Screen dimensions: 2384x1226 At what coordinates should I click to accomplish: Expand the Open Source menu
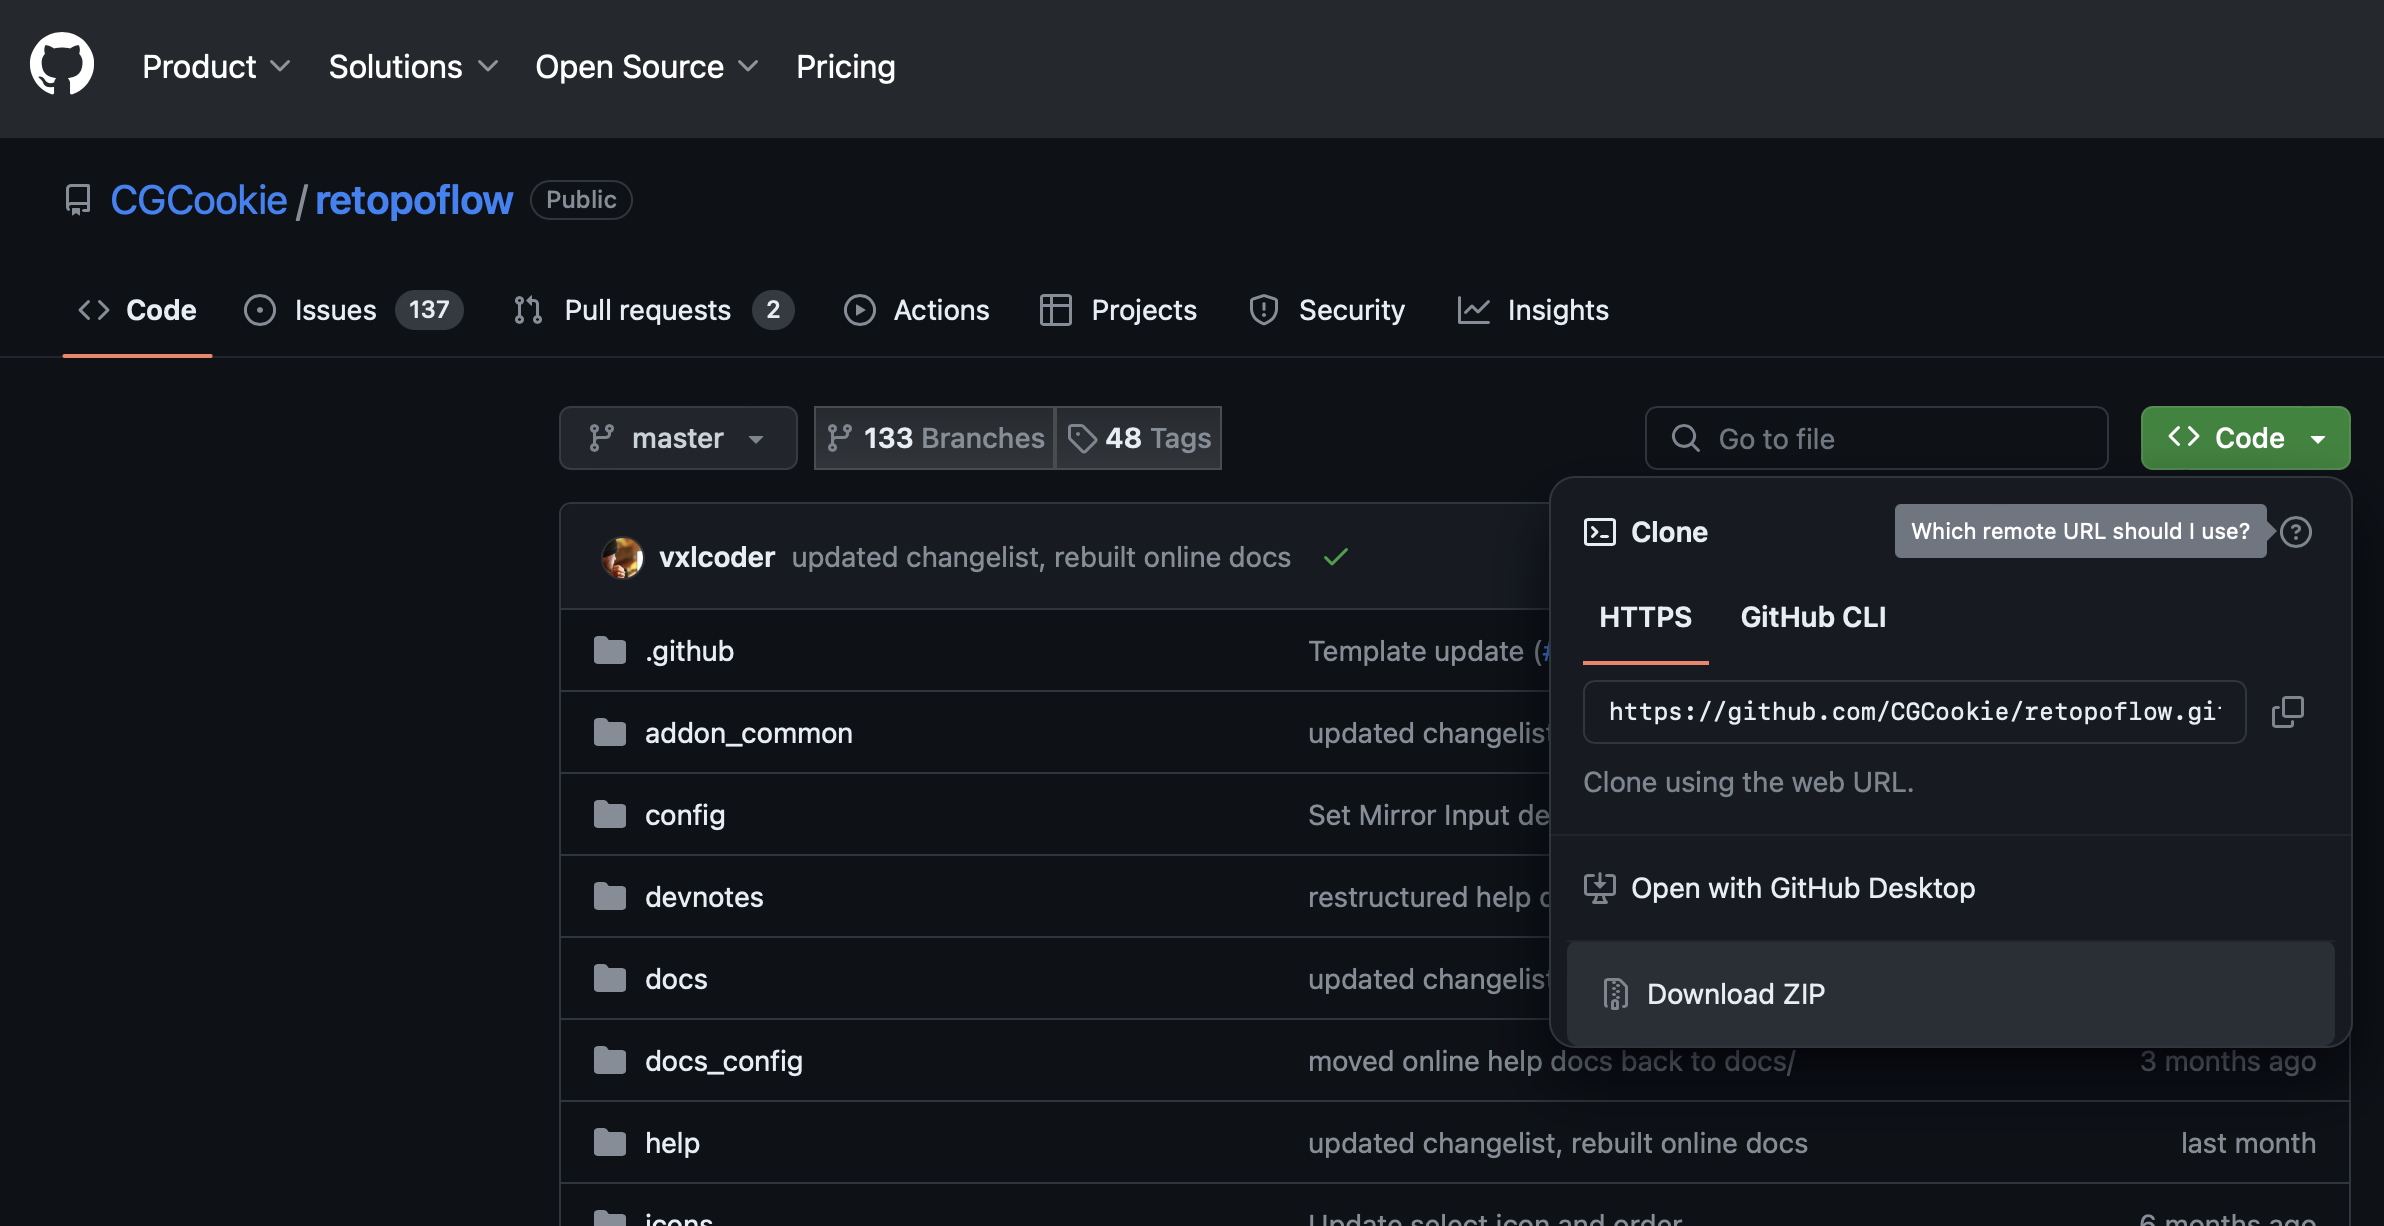(x=646, y=67)
